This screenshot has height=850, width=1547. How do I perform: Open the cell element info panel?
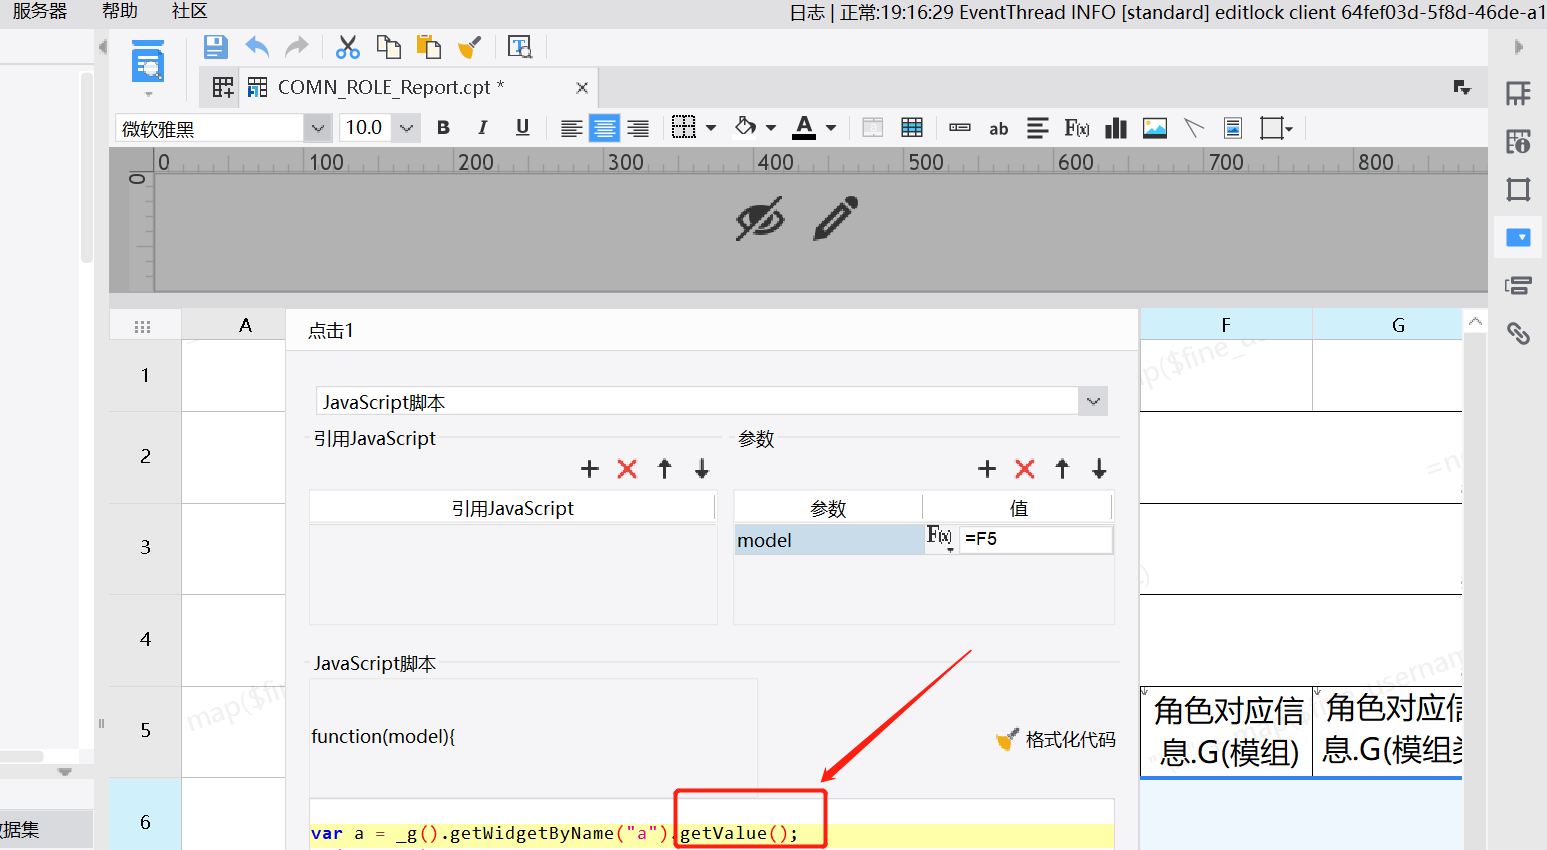pos(1518,141)
